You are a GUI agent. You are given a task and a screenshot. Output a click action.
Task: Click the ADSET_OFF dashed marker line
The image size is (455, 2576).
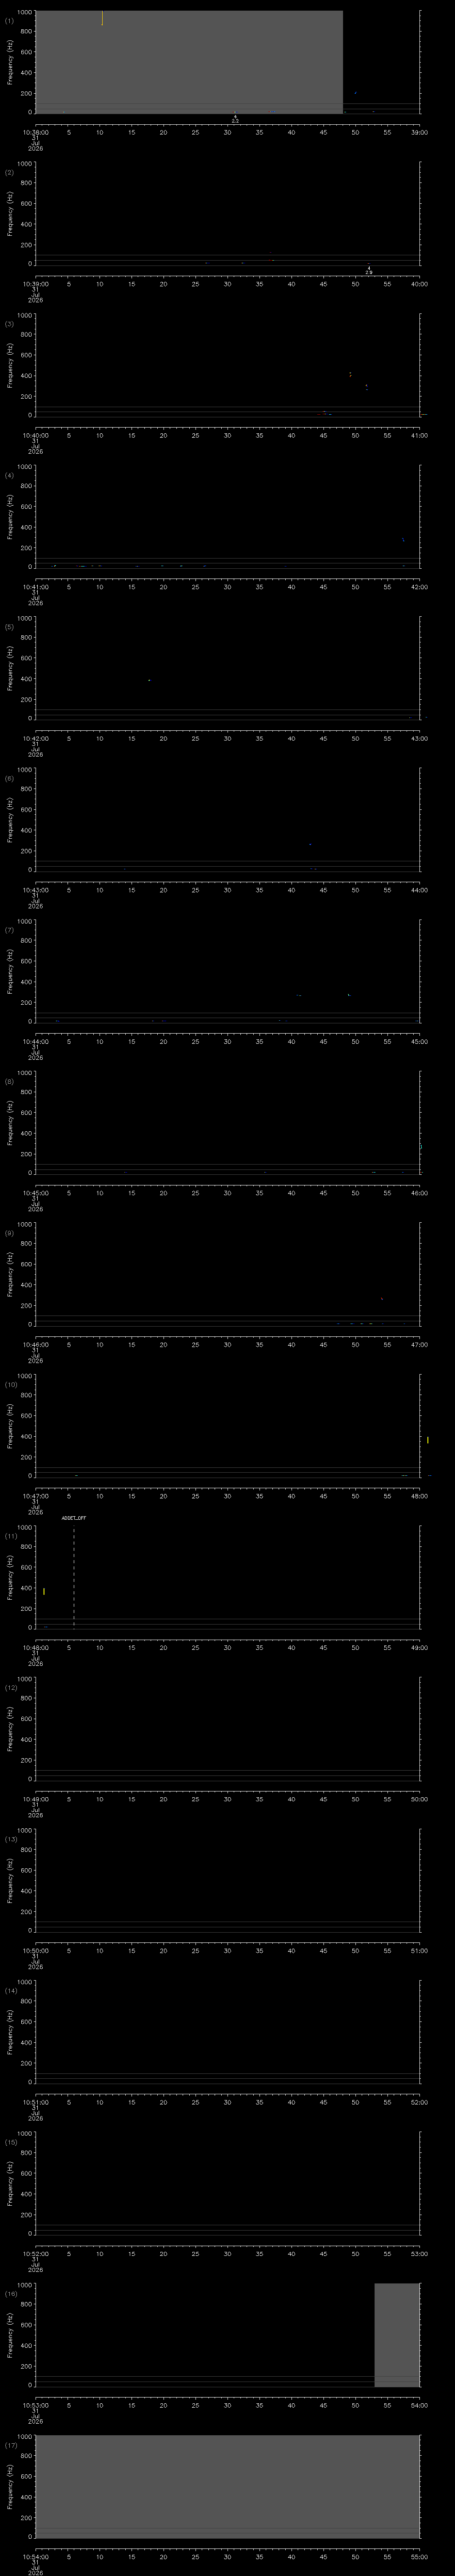74,1577
